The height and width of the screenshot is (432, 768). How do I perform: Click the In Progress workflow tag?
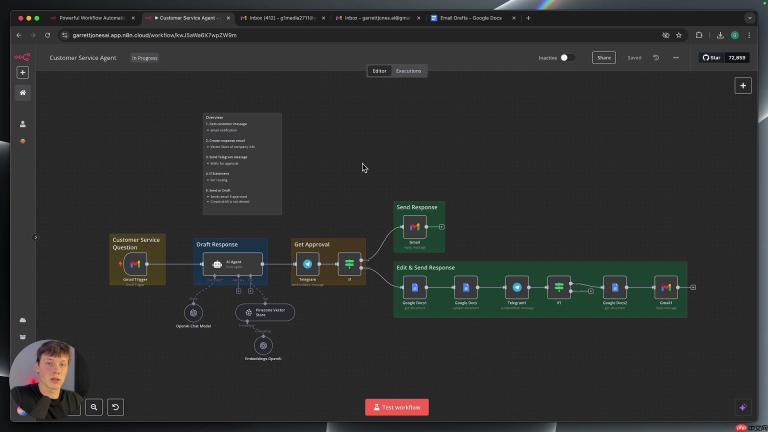point(144,58)
